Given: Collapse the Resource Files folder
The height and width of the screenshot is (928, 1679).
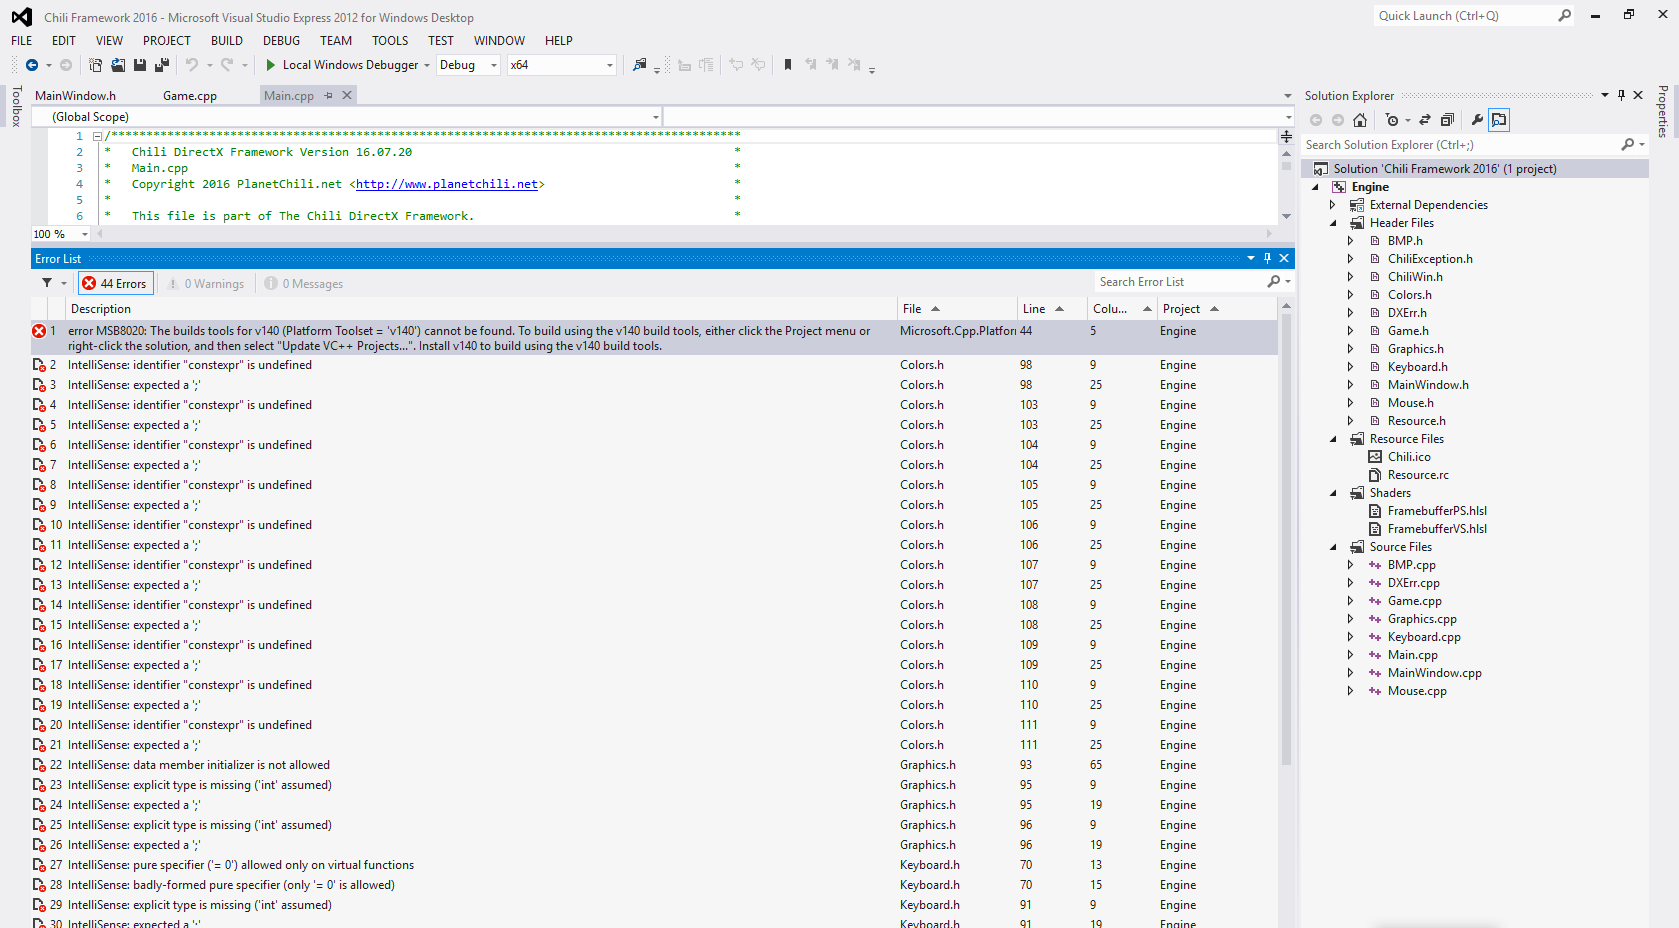Looking at the screenshot, I should 1333,439.
